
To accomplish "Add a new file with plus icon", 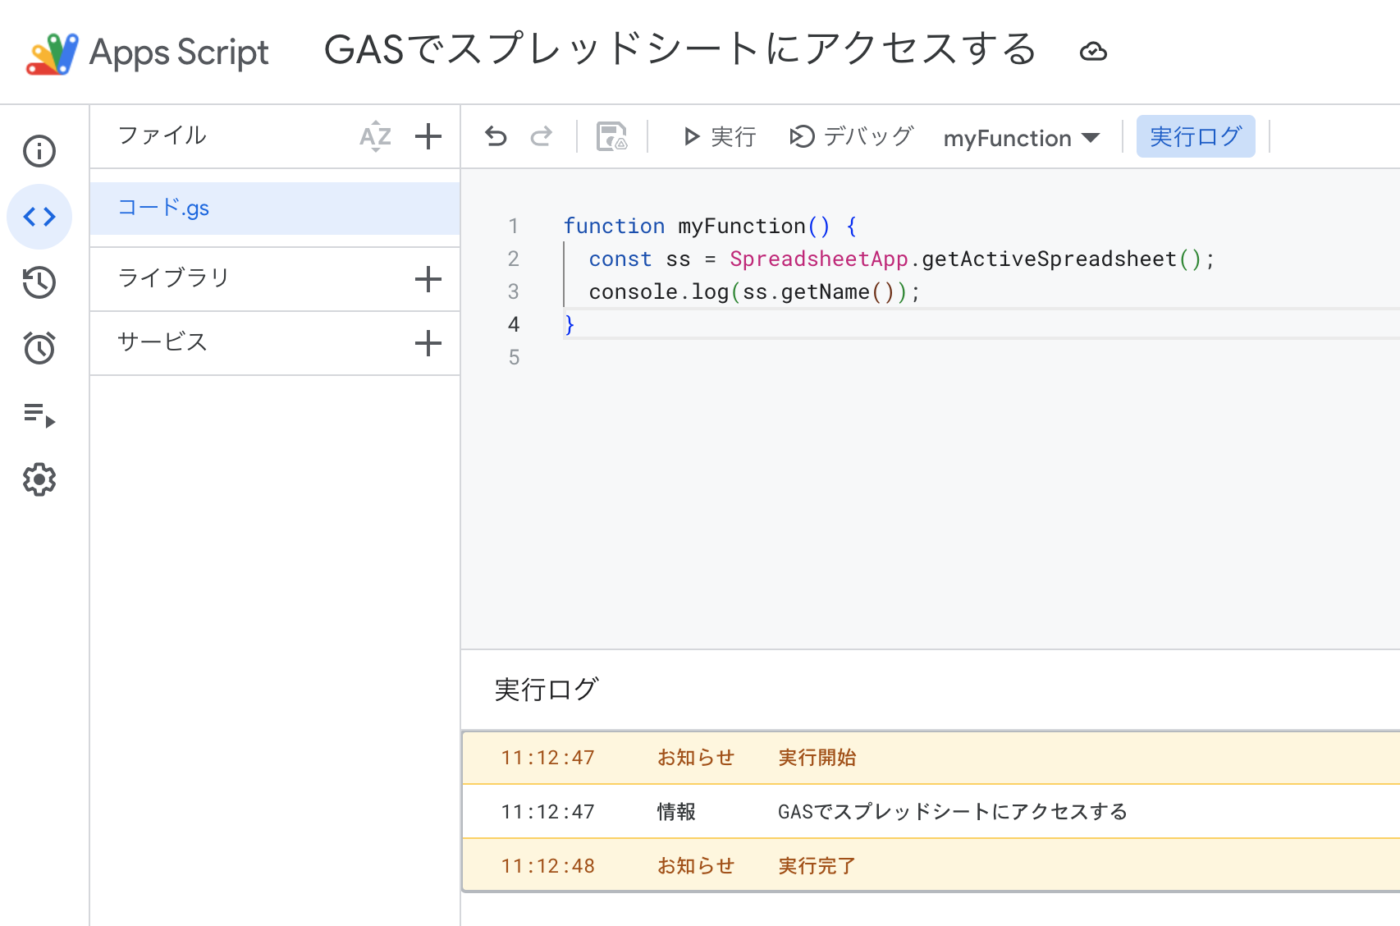I will click(x=428, y=136).
